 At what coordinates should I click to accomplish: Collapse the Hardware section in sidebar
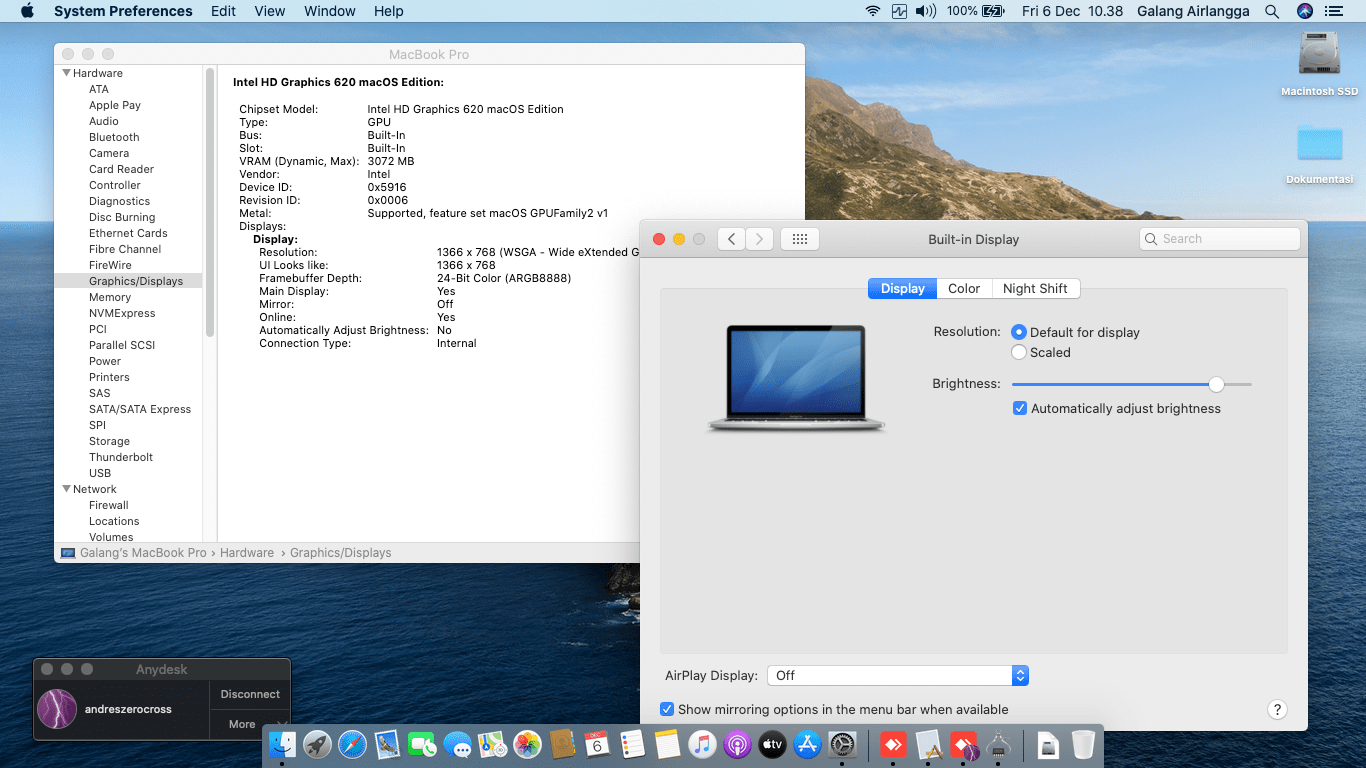67,73
